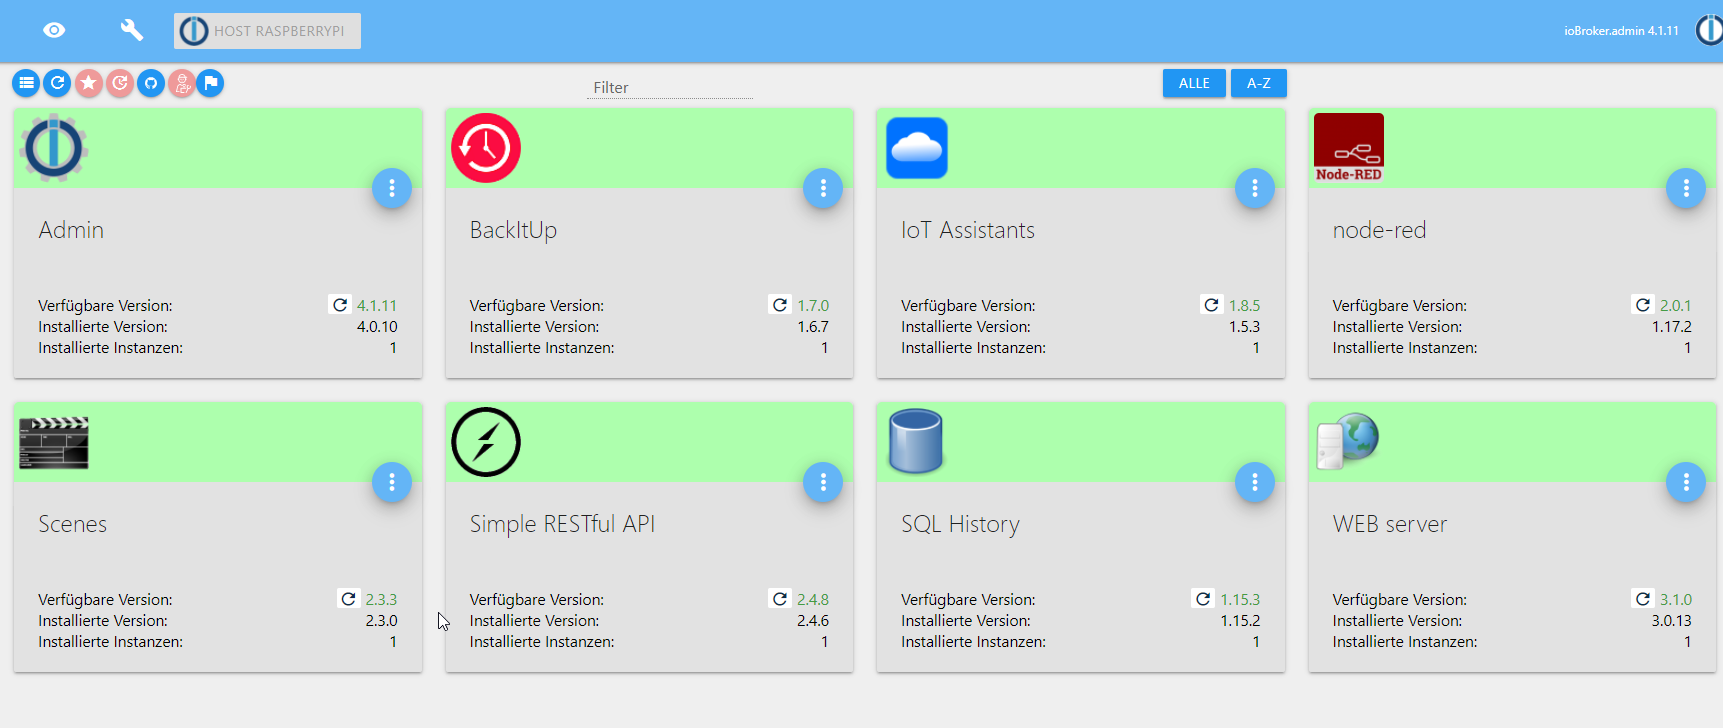Open Admin card three-dot menu

click(392, 188)
